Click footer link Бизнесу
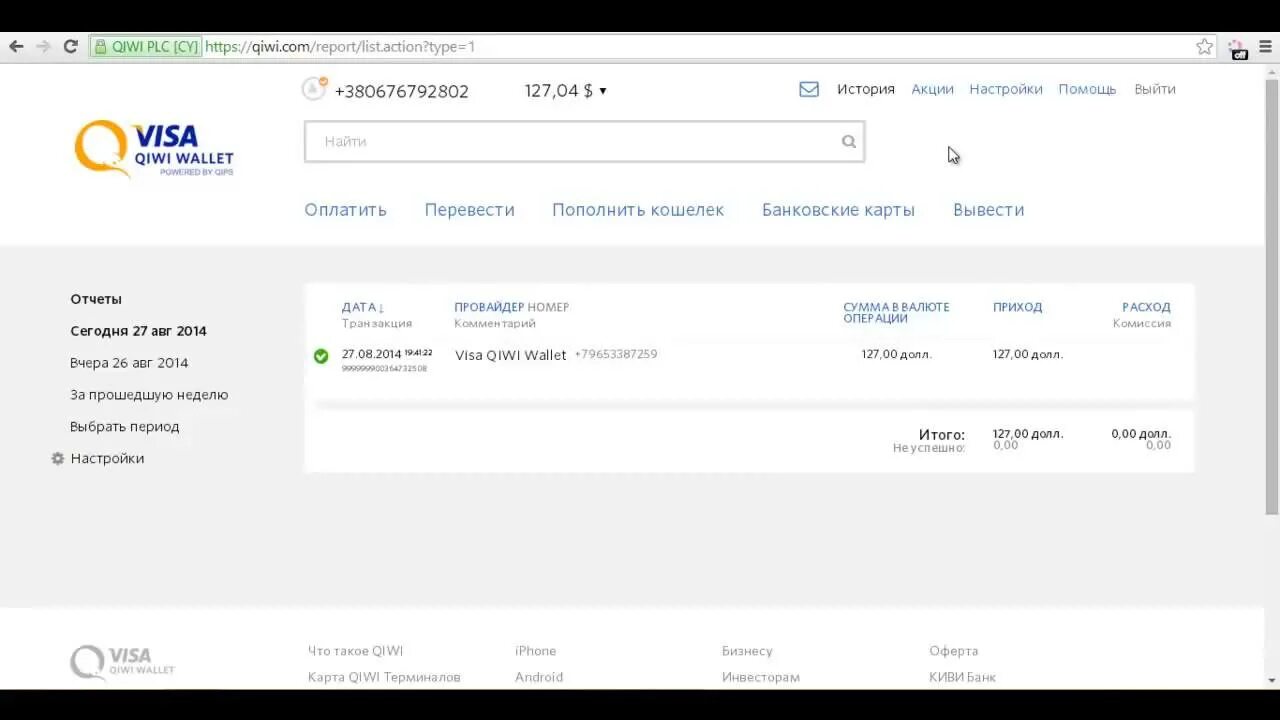The height and width of the screenshot is (720, 1280). pos(747,651)
